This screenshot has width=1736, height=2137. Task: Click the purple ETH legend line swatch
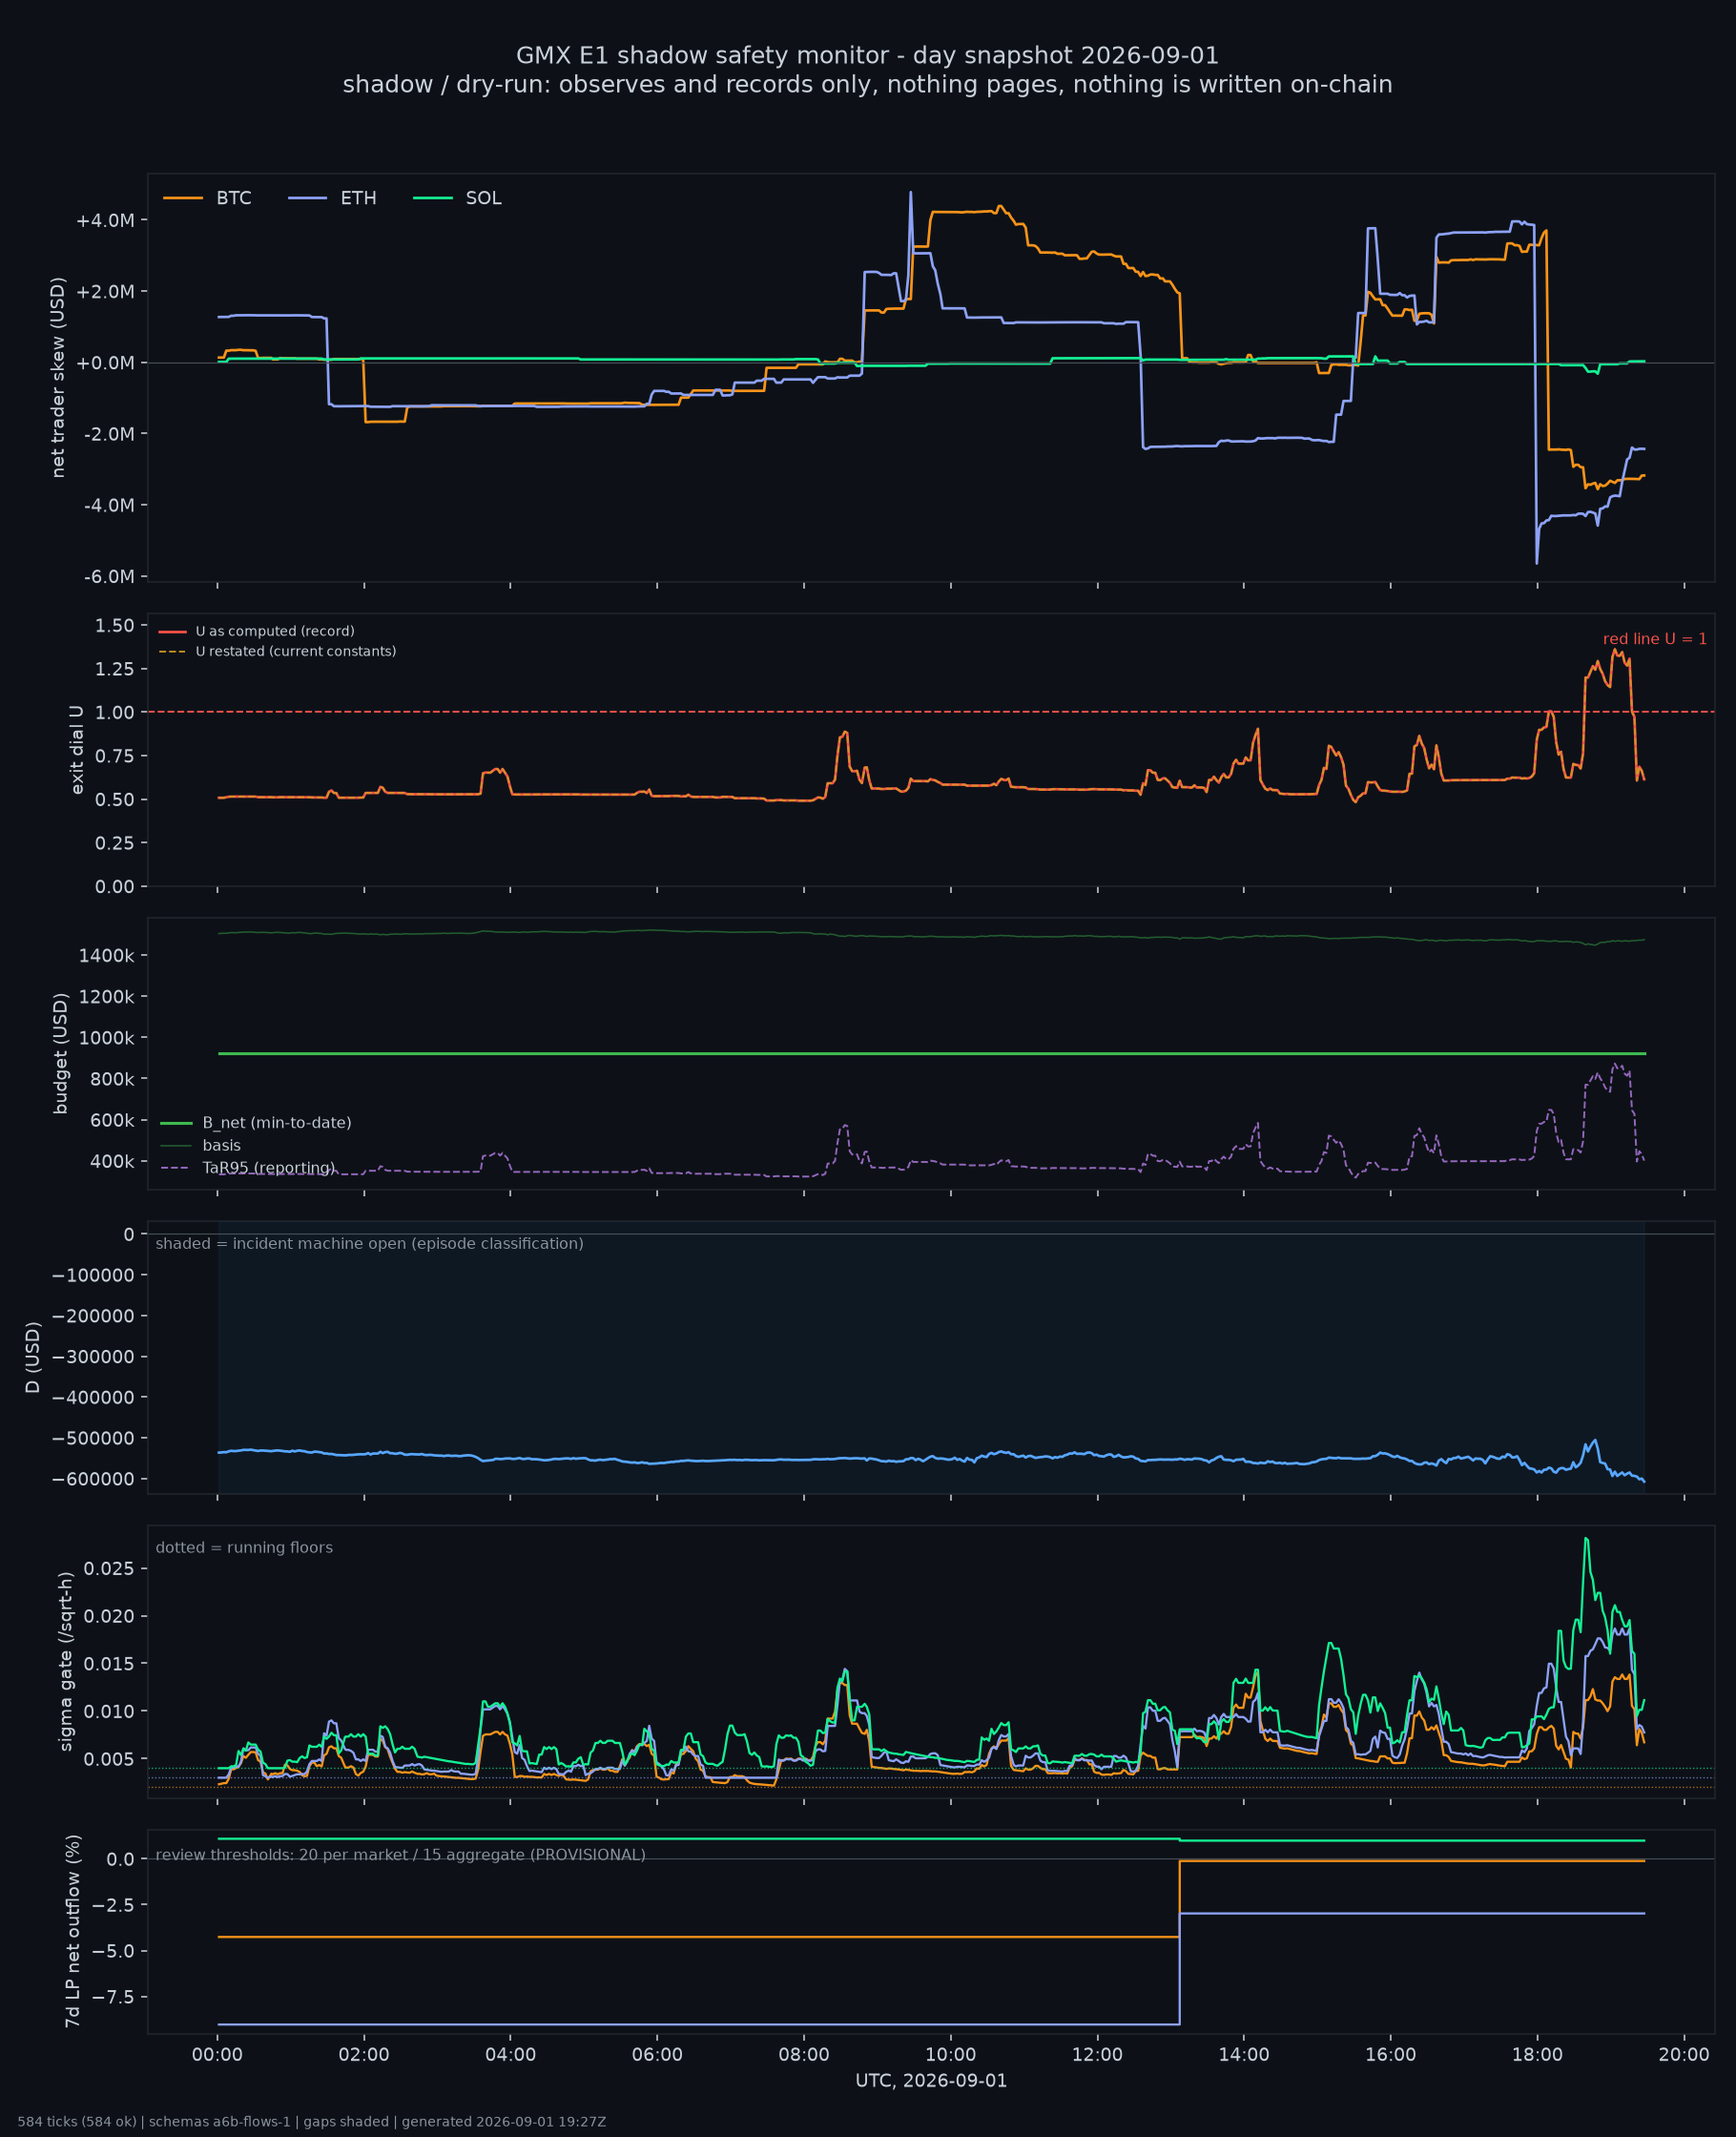[308, 198]
